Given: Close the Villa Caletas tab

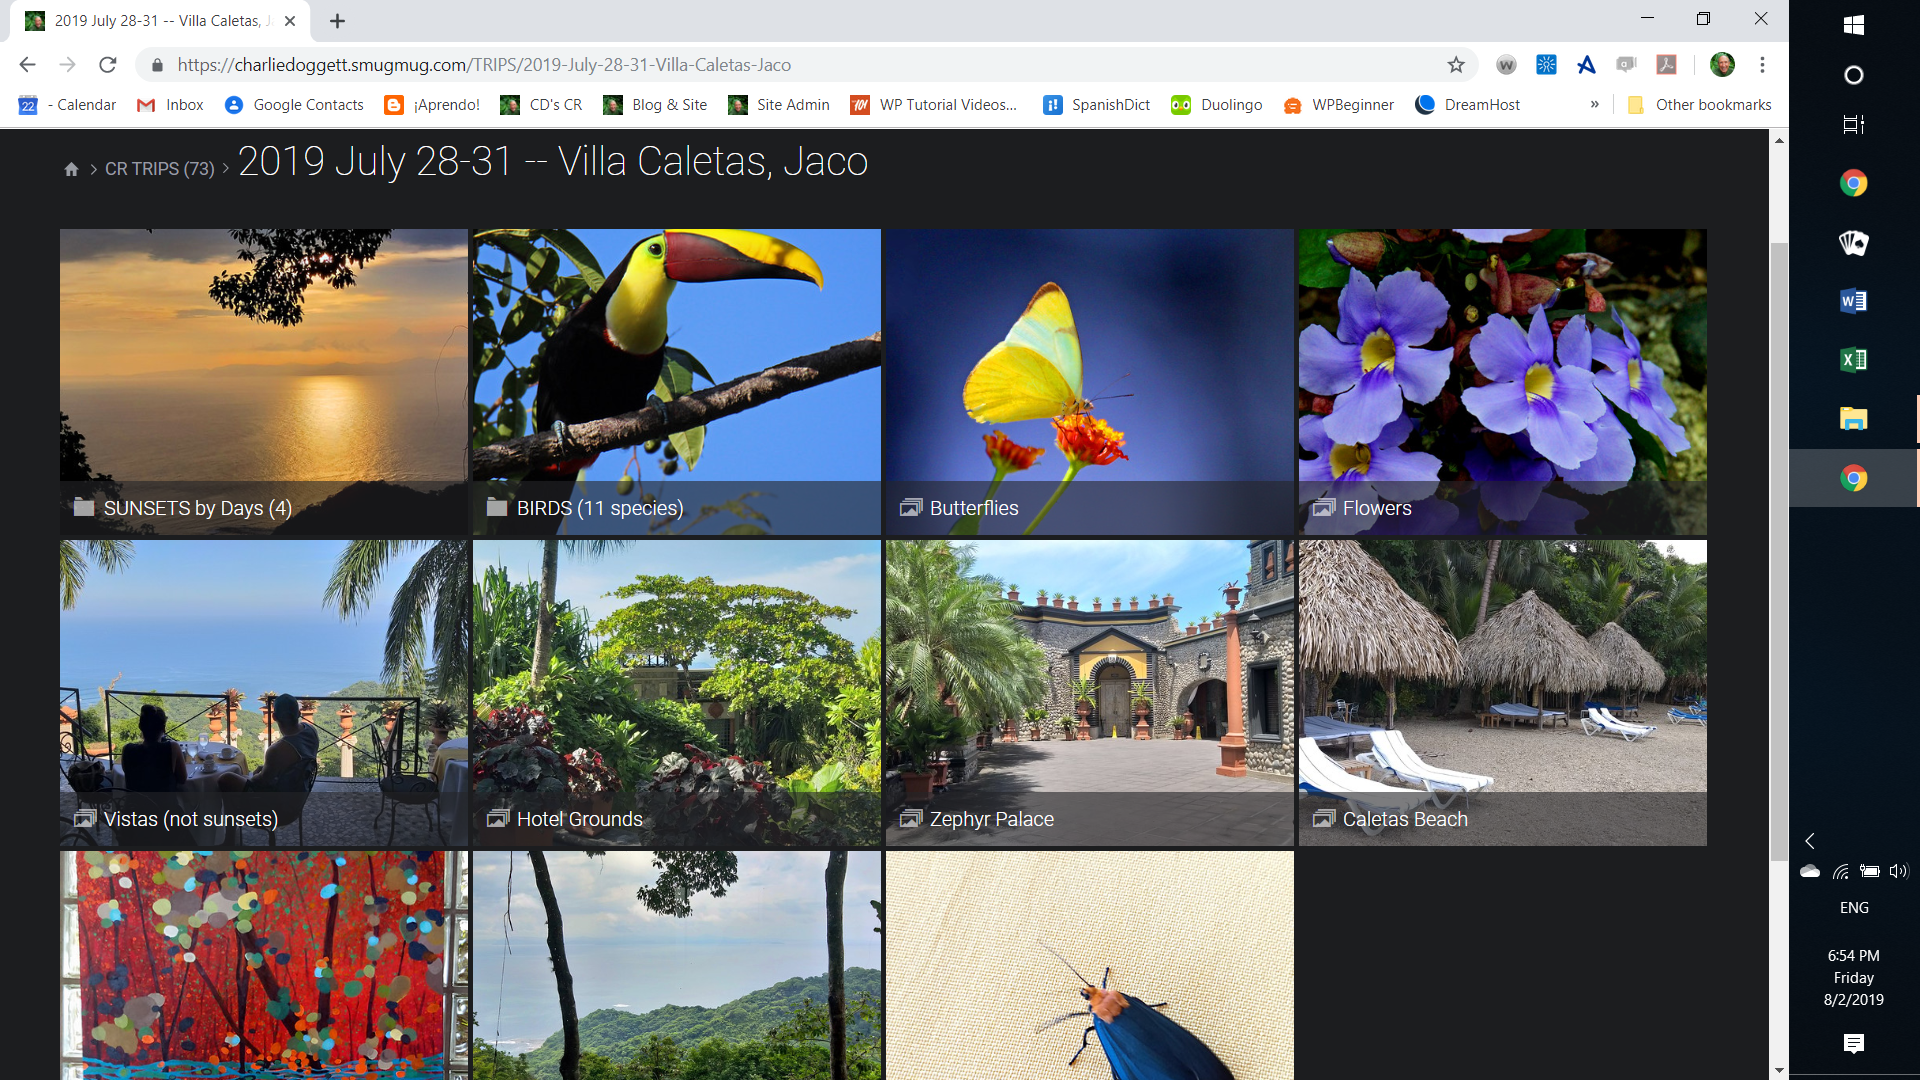Looking at the screenshot, I should pyautogui.click(x=289, y=21).
